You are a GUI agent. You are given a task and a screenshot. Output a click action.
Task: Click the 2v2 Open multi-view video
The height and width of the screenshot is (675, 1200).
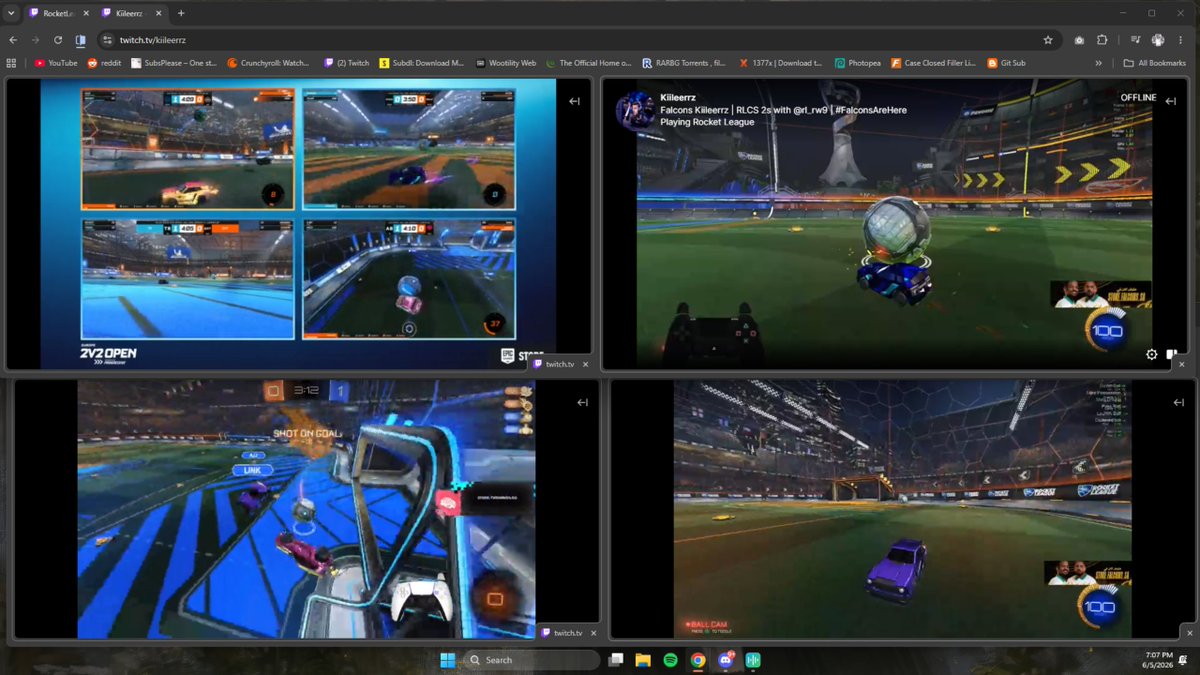coord(298,224)
